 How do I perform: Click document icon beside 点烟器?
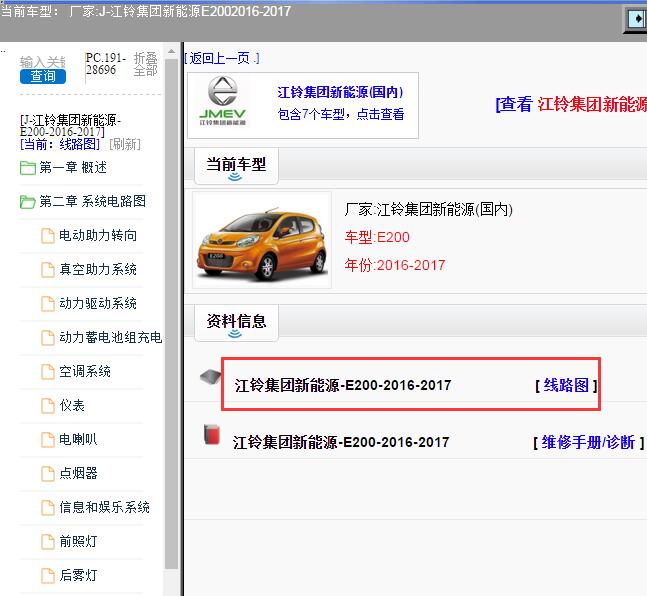click(x=47, y=473)
